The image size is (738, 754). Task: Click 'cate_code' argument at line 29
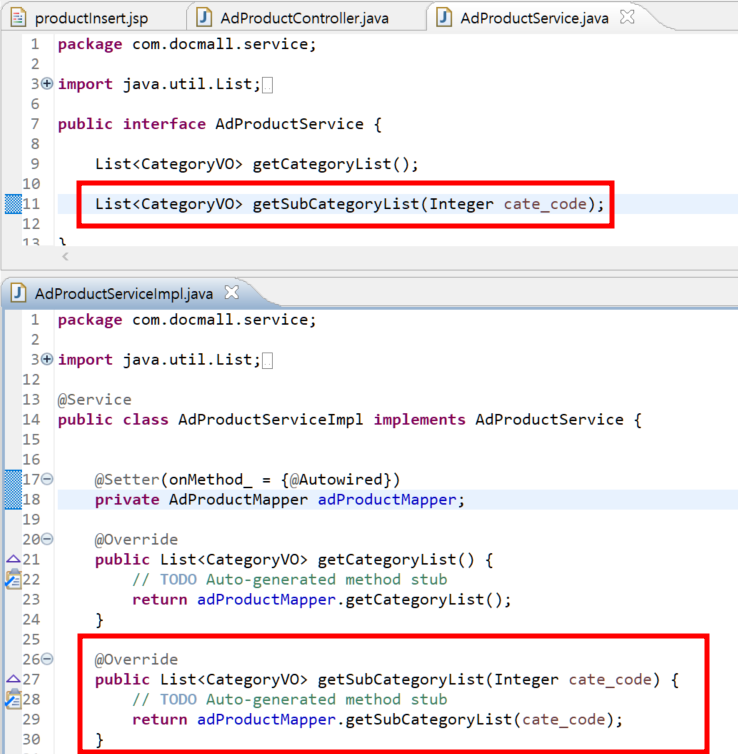564,719
